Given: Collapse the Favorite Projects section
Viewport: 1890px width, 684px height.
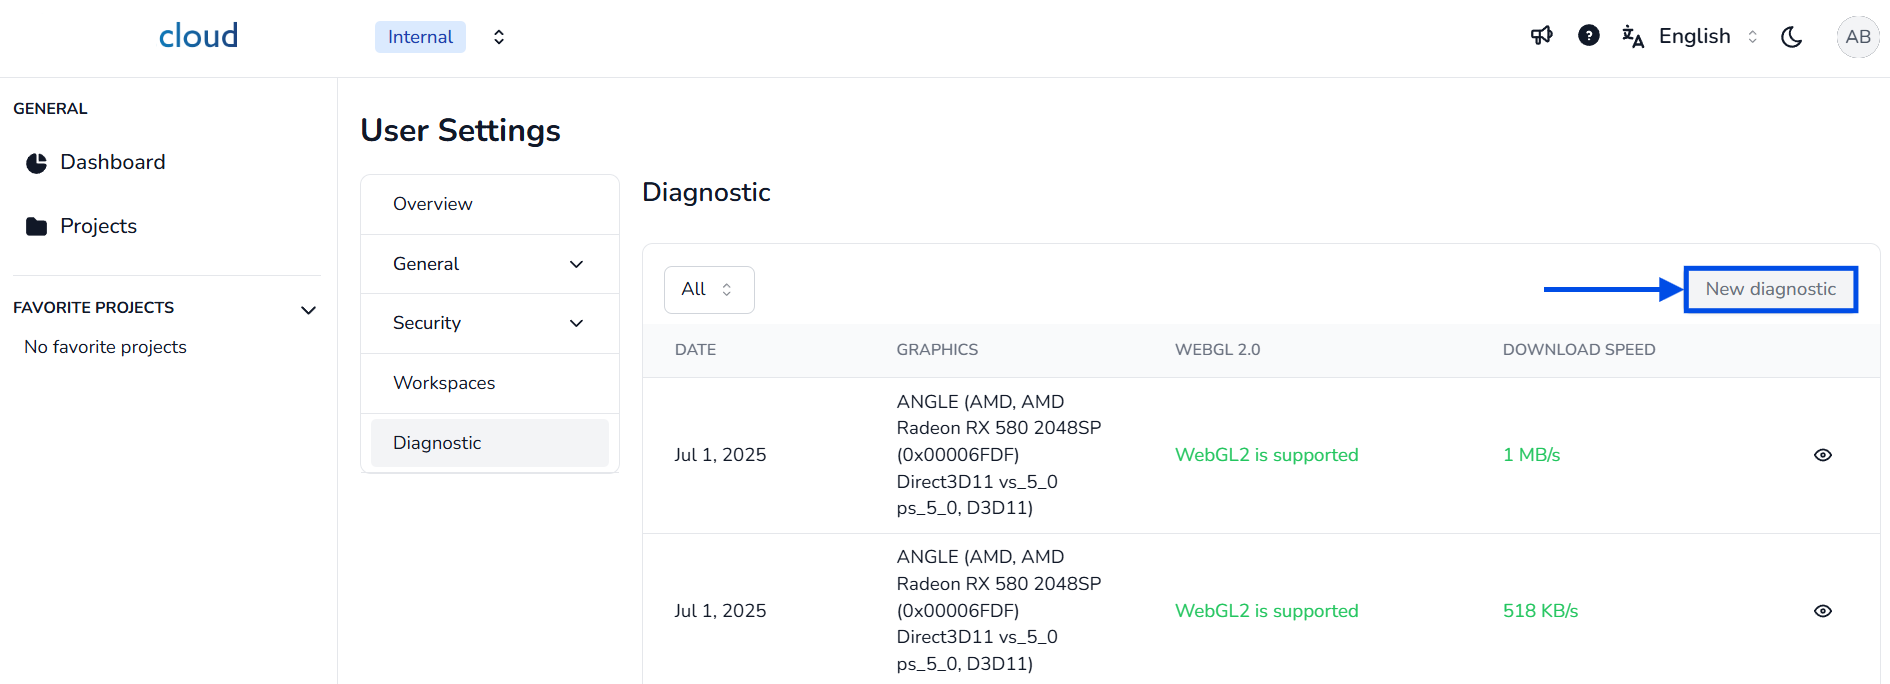Looking at the screenshot, I should [x=309, y=310].
